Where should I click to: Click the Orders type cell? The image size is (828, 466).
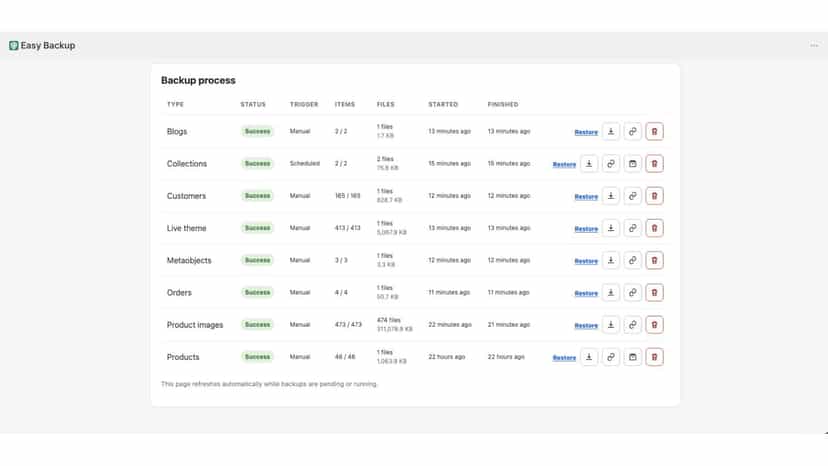click(179, 293)
